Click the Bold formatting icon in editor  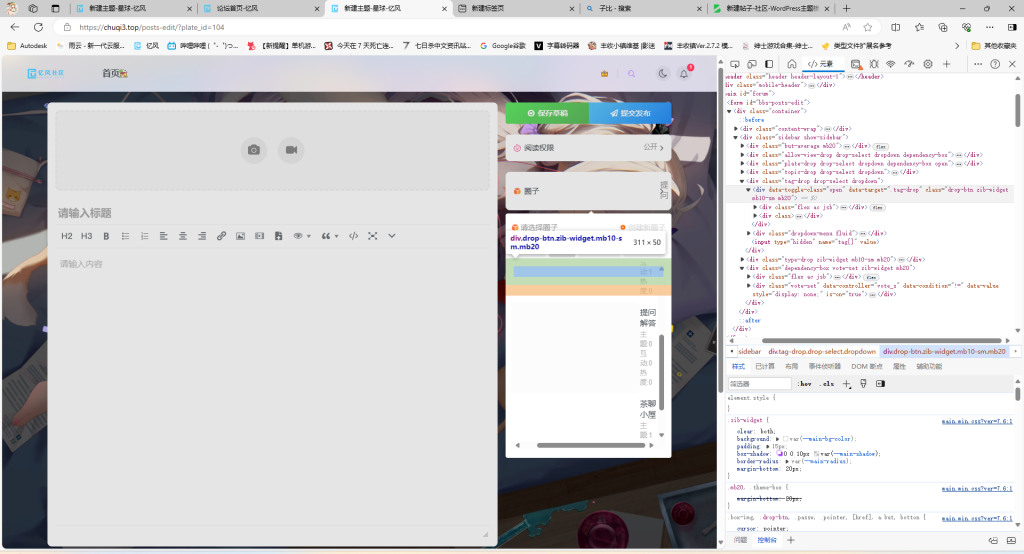pos(107,236)
